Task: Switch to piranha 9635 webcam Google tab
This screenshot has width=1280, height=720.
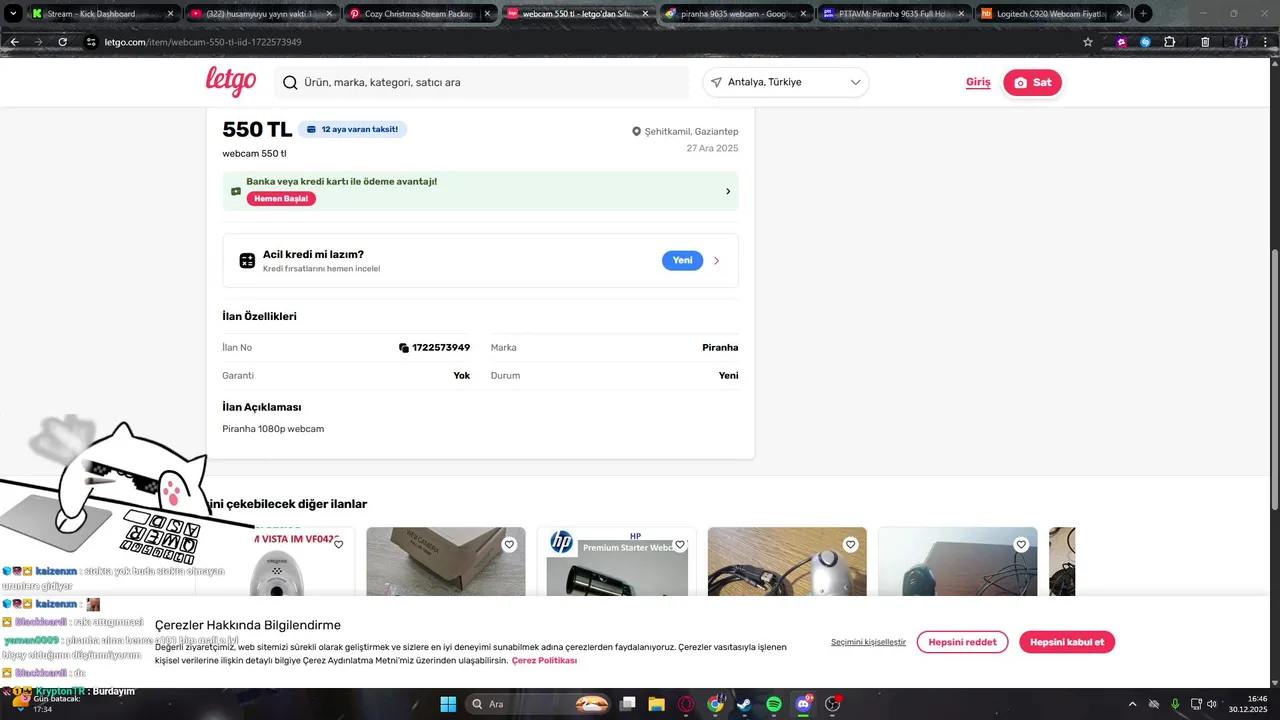Action: coord(735,14)
